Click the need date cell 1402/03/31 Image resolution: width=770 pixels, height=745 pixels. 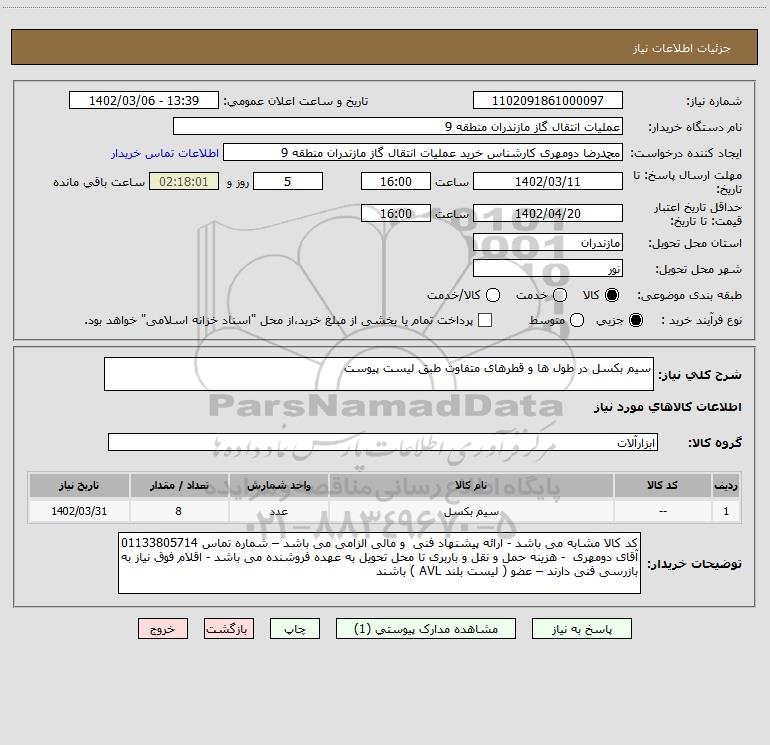[79, 511]
